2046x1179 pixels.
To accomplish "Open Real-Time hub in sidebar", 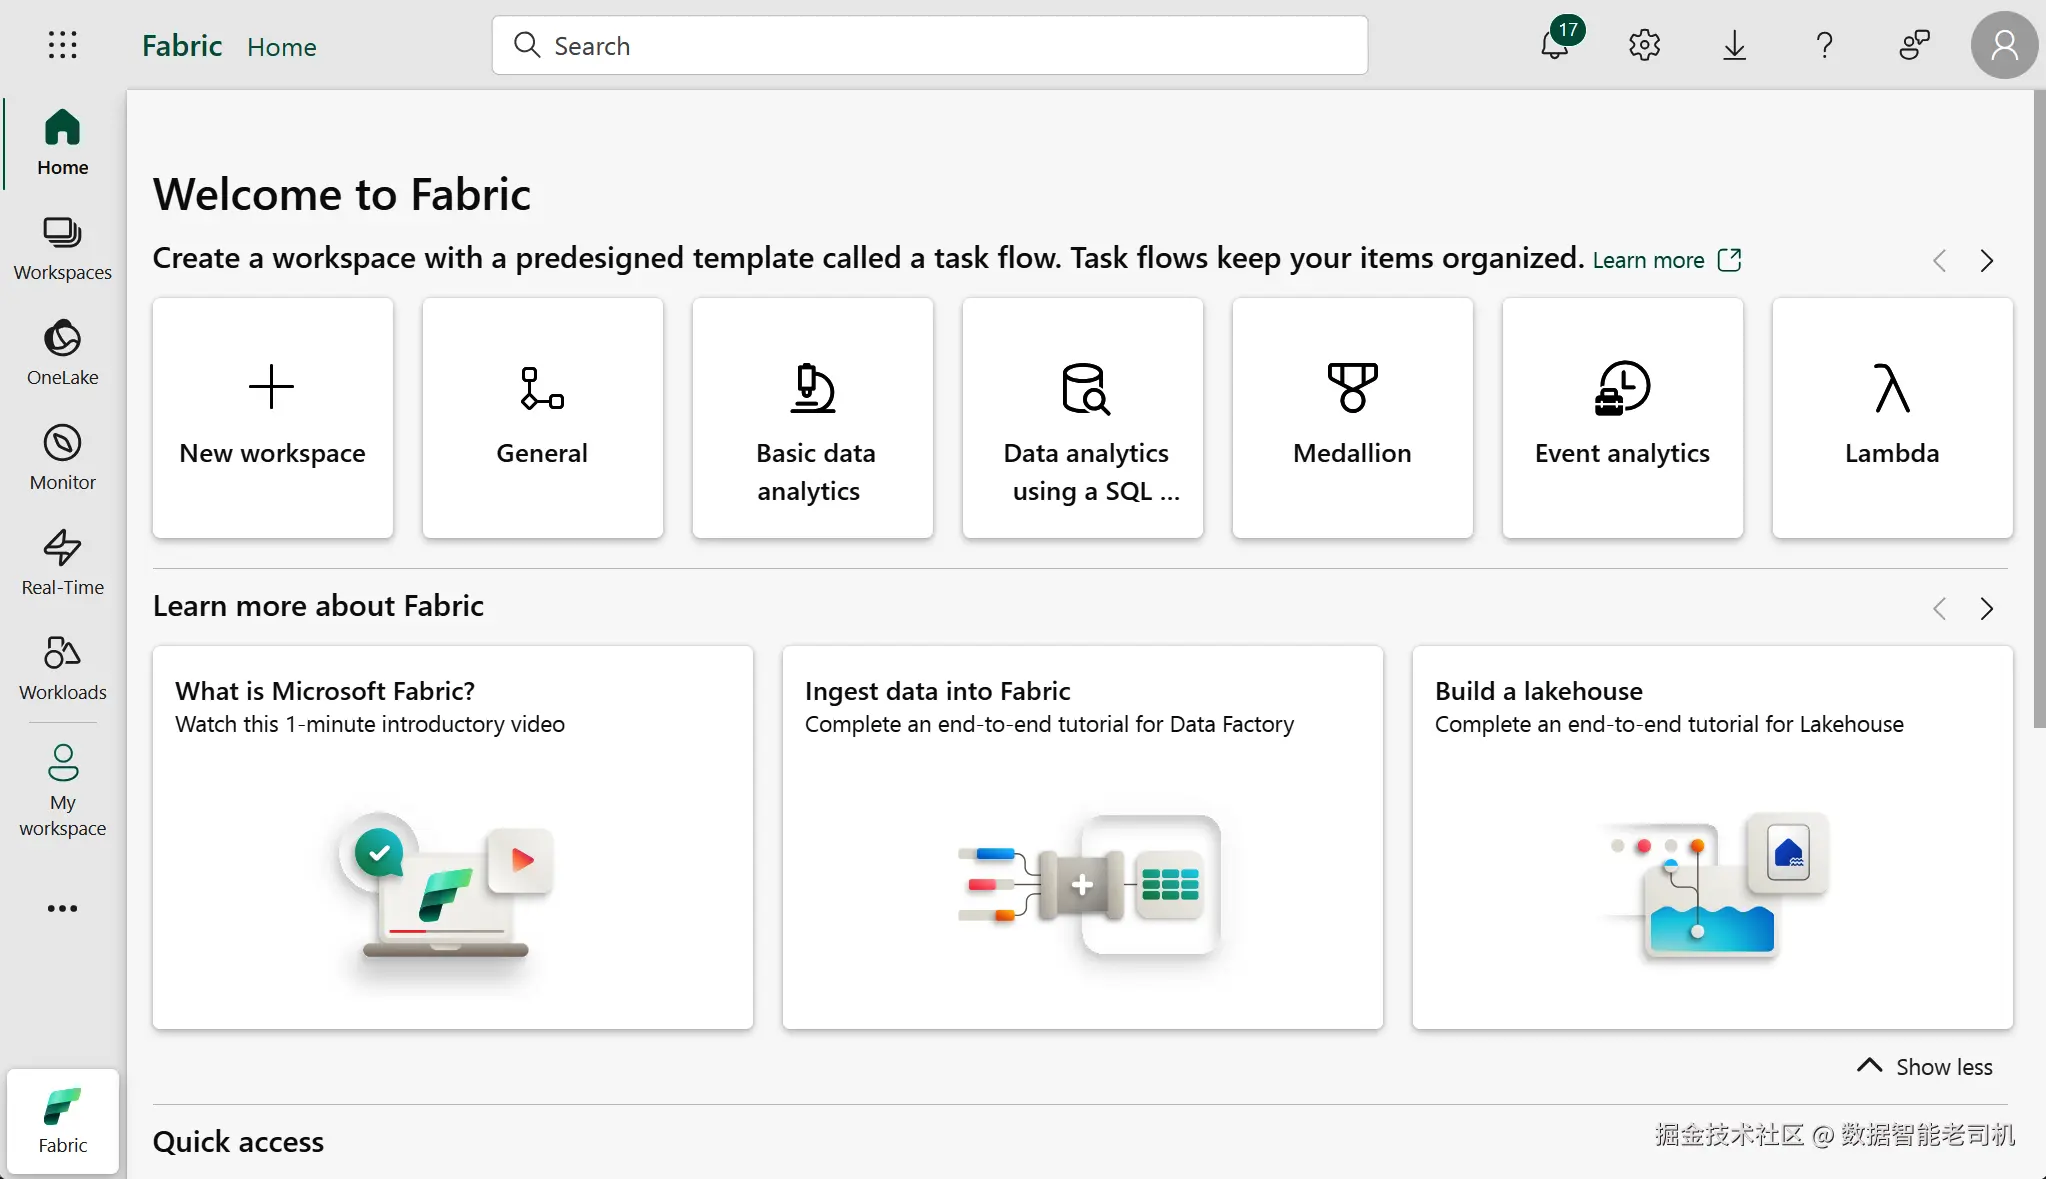I will tap(62, 562).
